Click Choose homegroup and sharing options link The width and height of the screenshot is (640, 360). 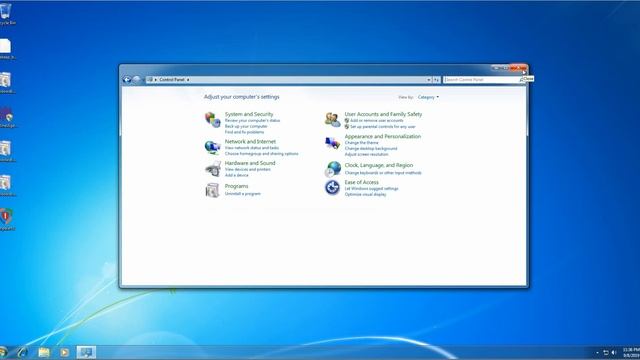(262, 153)
